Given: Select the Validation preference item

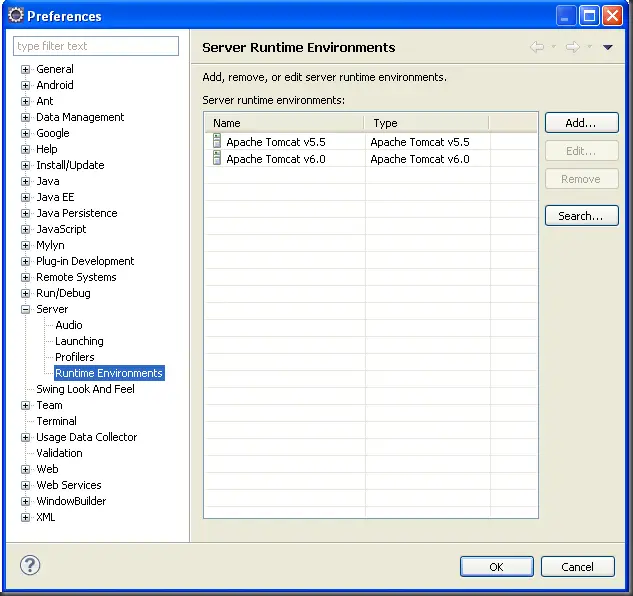Looking at the screenshot, I should coord(59,453).
